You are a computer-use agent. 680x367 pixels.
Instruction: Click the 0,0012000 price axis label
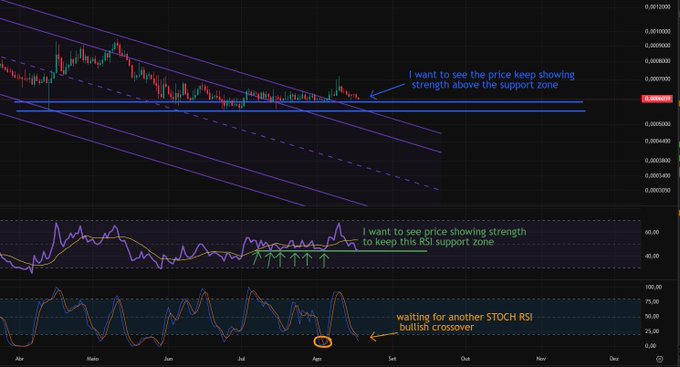(x=657, y=7)
